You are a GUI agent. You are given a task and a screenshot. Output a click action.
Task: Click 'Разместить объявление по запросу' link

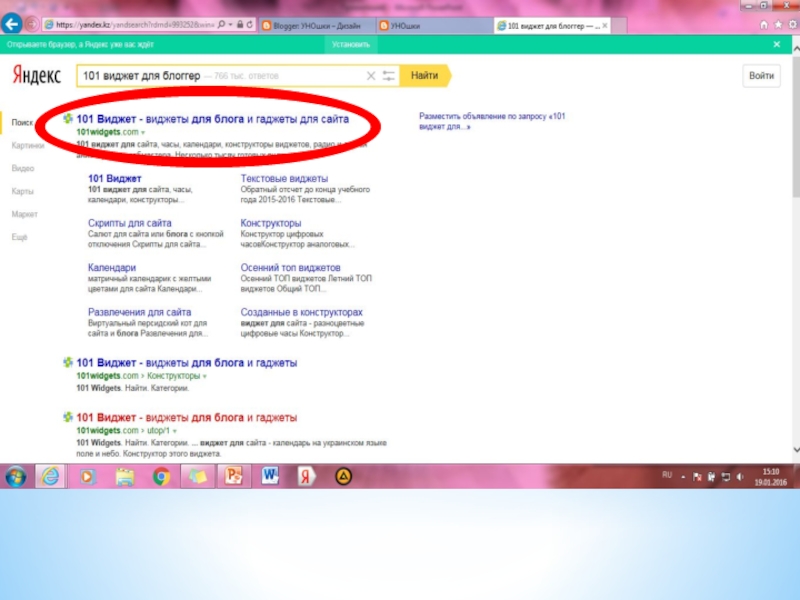pos(492,121)
